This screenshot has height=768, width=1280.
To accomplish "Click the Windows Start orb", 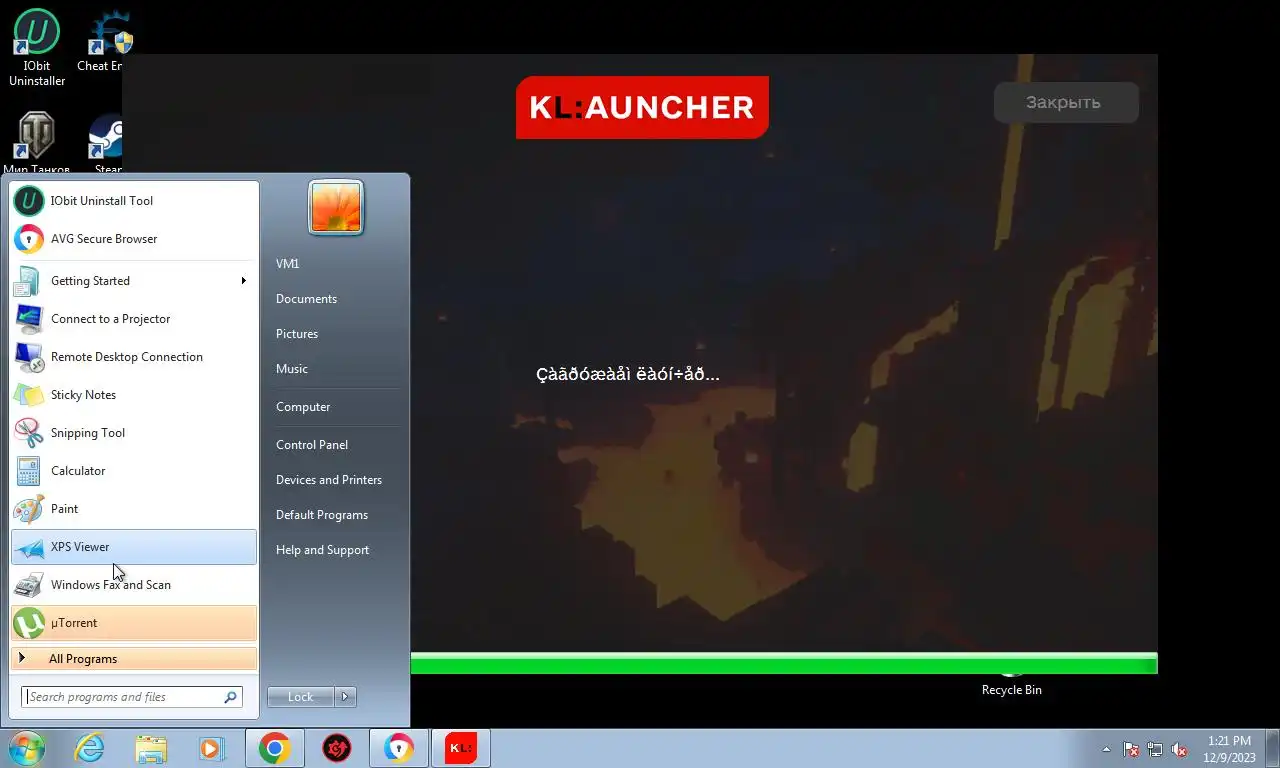I will tap(27, 748).
